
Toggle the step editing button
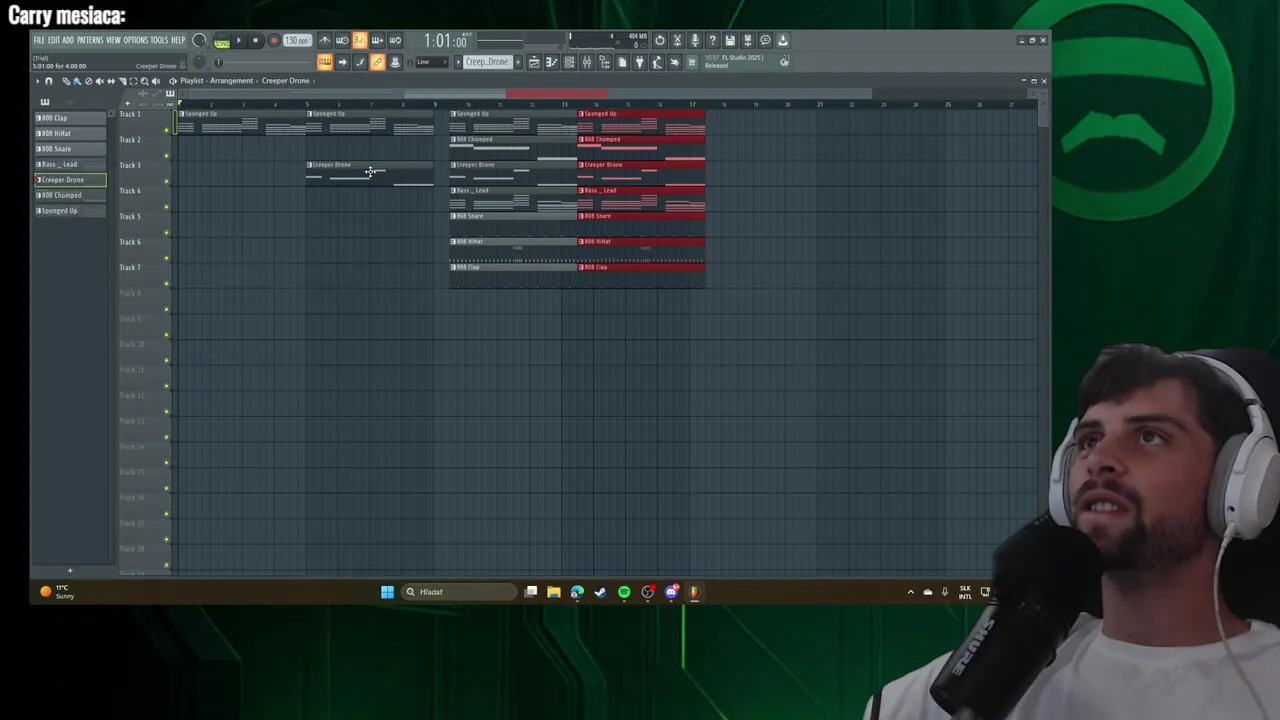(360, 62)
